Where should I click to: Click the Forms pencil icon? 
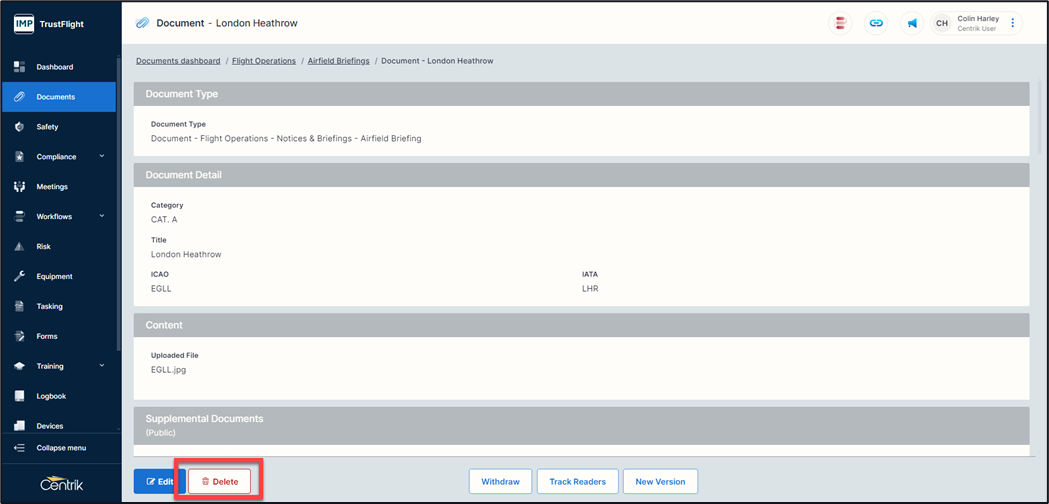pos(19,336)
